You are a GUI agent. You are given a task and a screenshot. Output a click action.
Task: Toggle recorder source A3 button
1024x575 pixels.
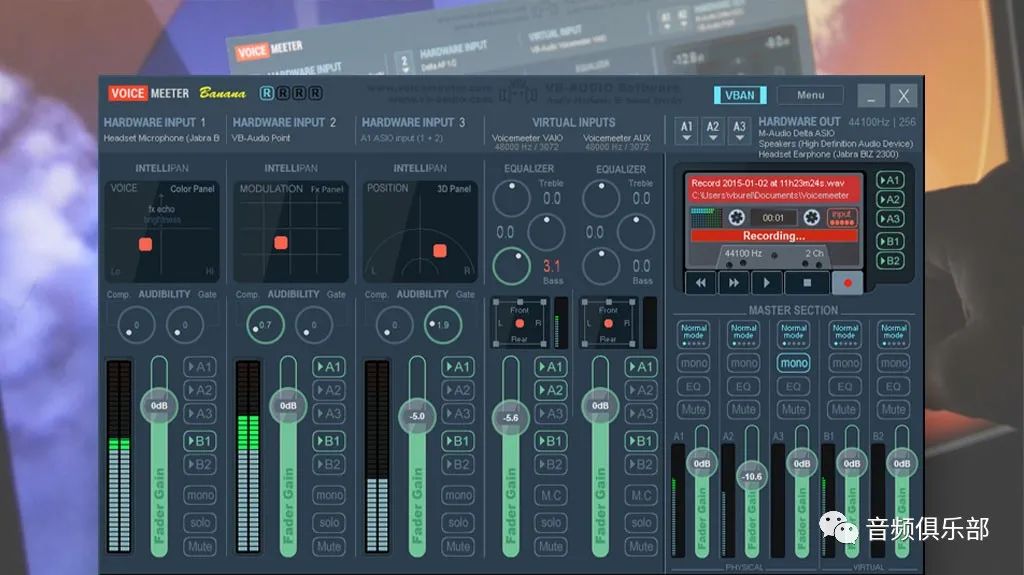coord(889,219)
